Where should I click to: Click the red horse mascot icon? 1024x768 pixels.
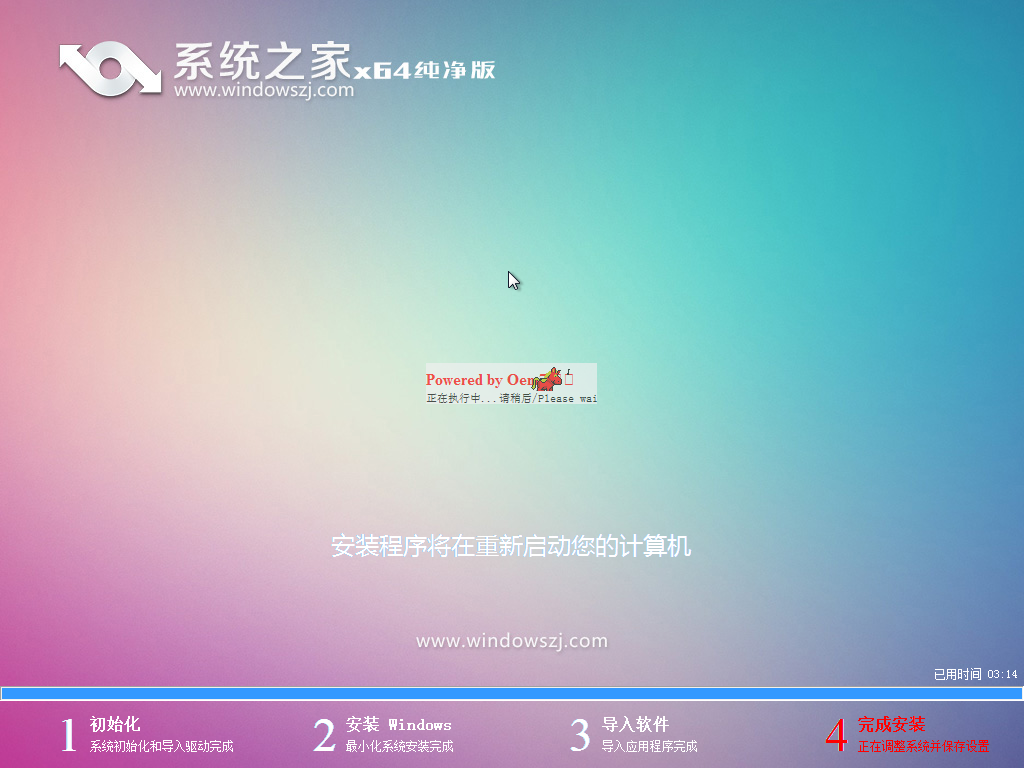[x=549, y=379]
